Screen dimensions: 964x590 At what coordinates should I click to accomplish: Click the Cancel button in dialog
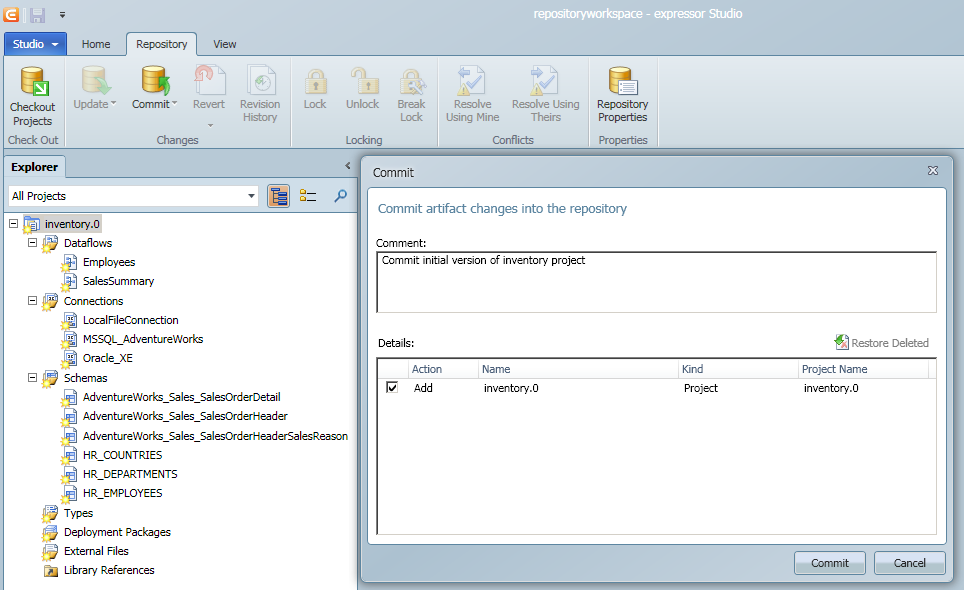[x=909, y=563]
